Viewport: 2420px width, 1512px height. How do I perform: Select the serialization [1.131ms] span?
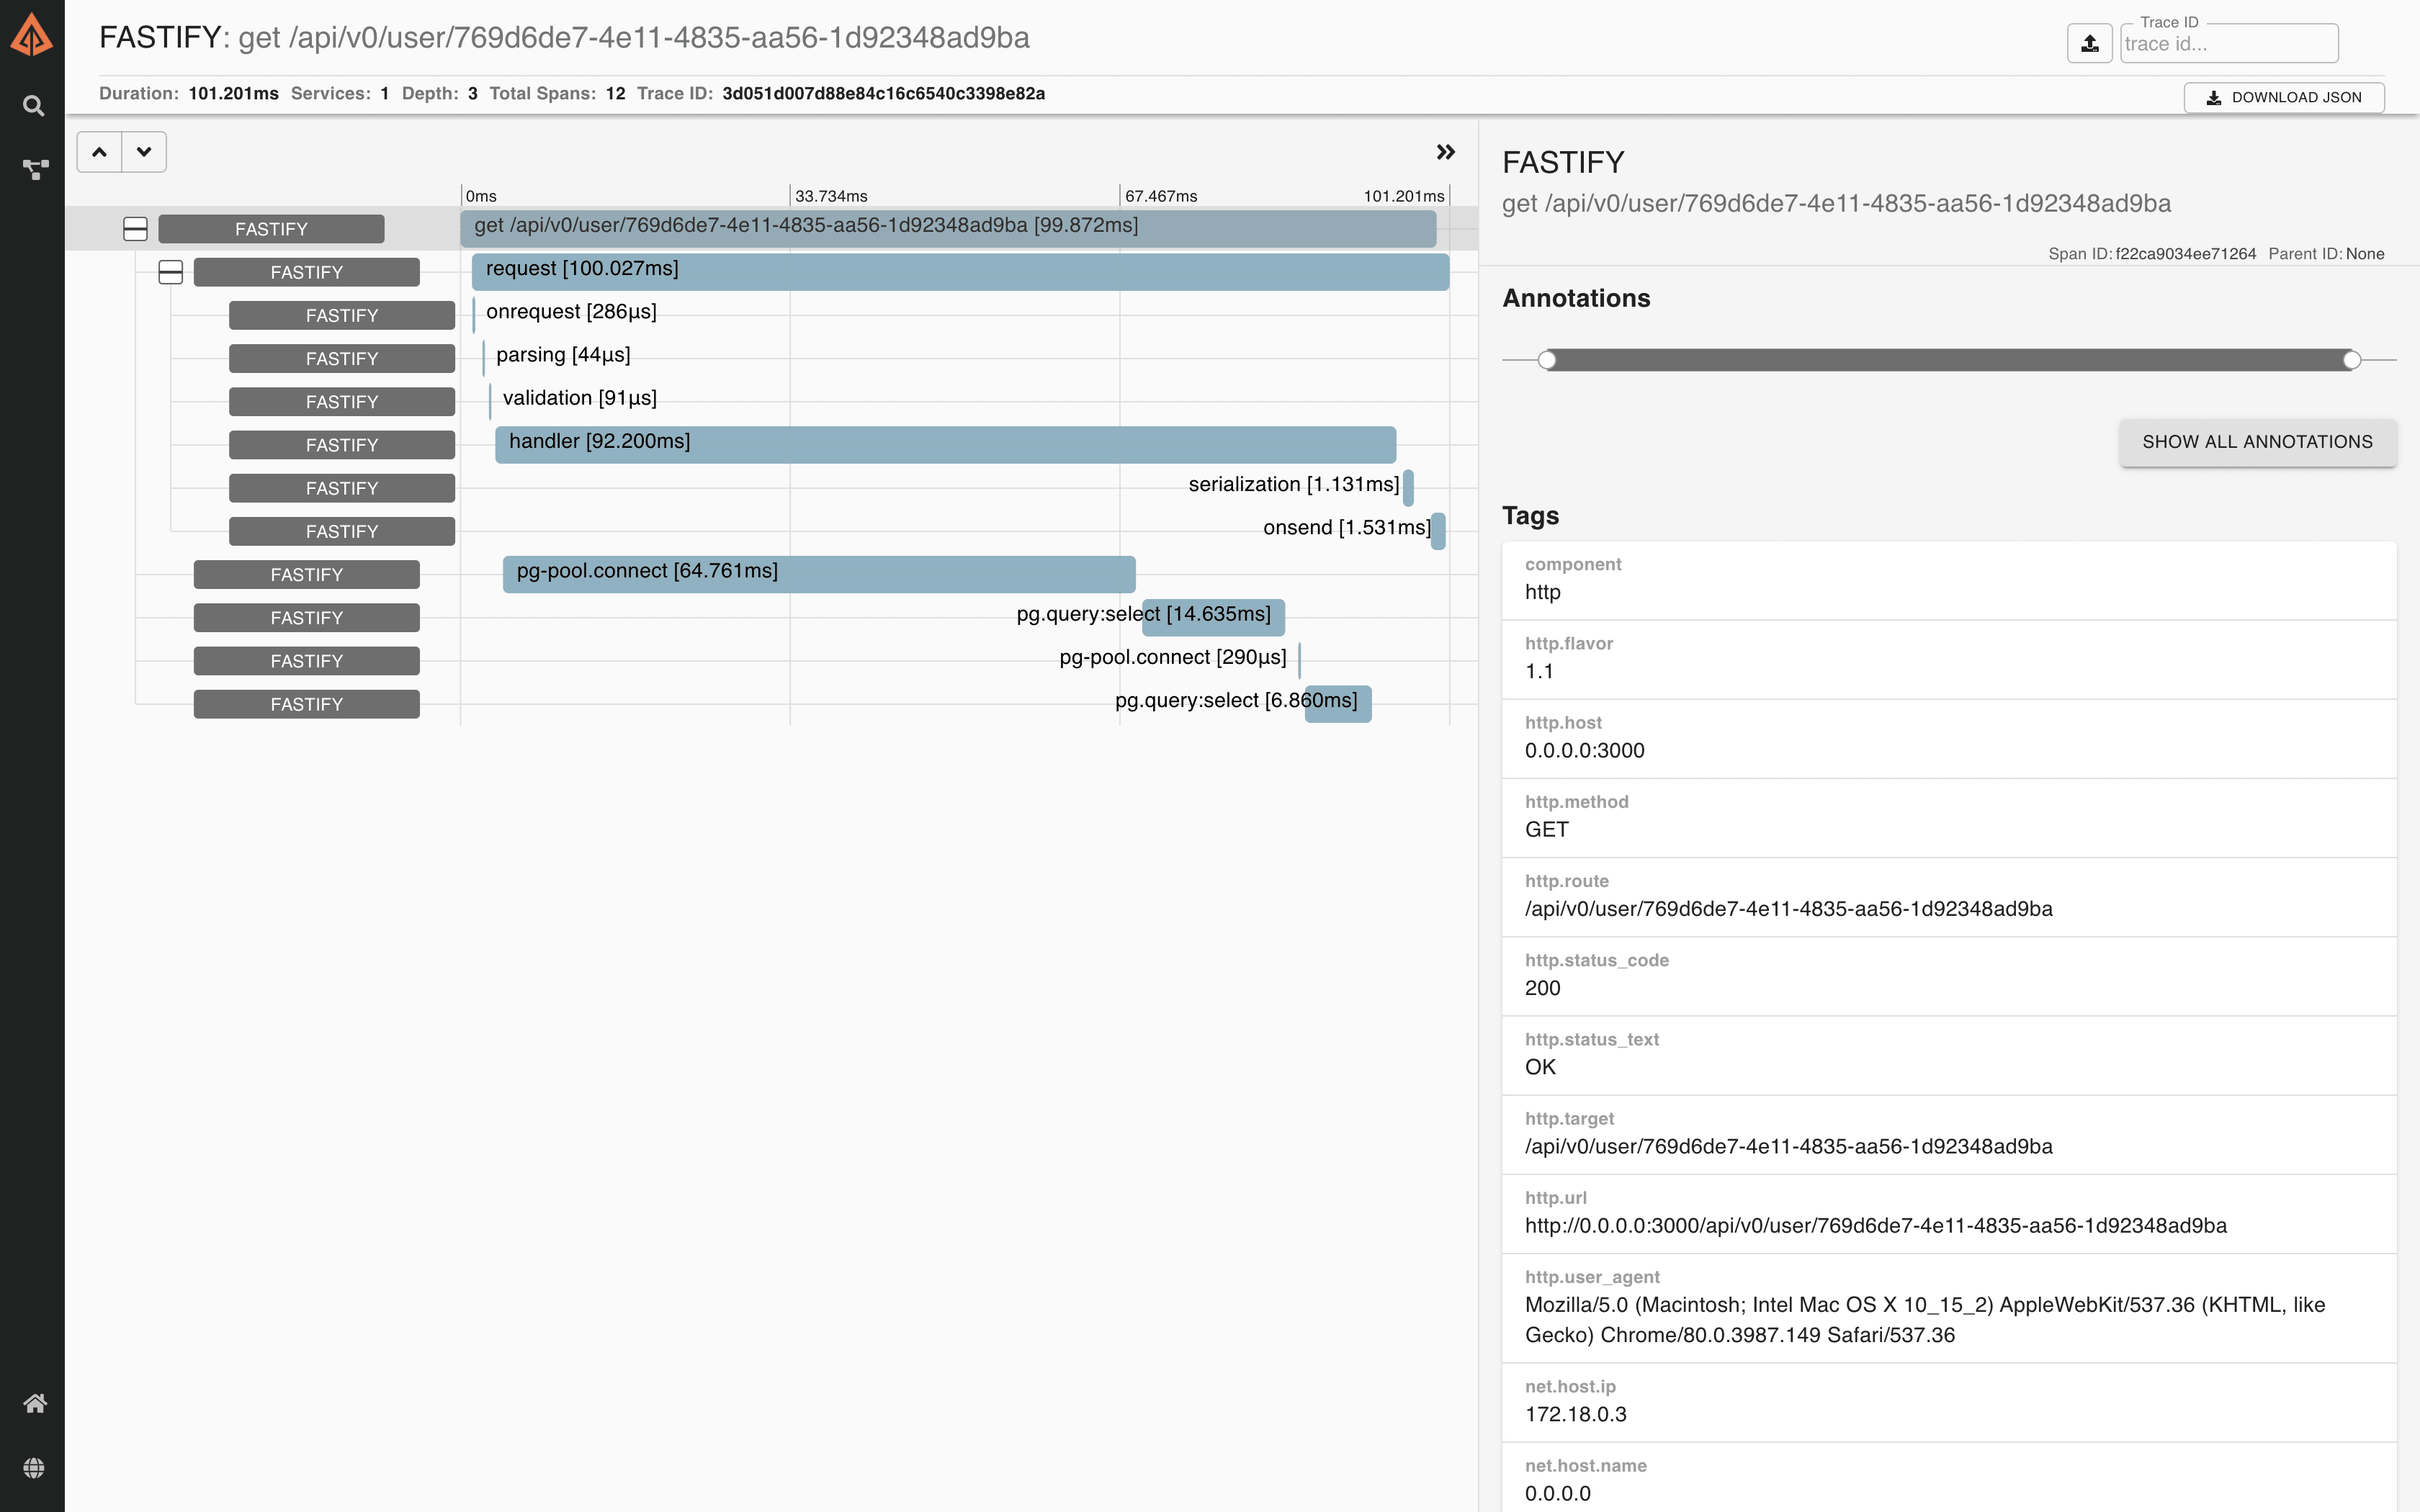(1300, 485)
